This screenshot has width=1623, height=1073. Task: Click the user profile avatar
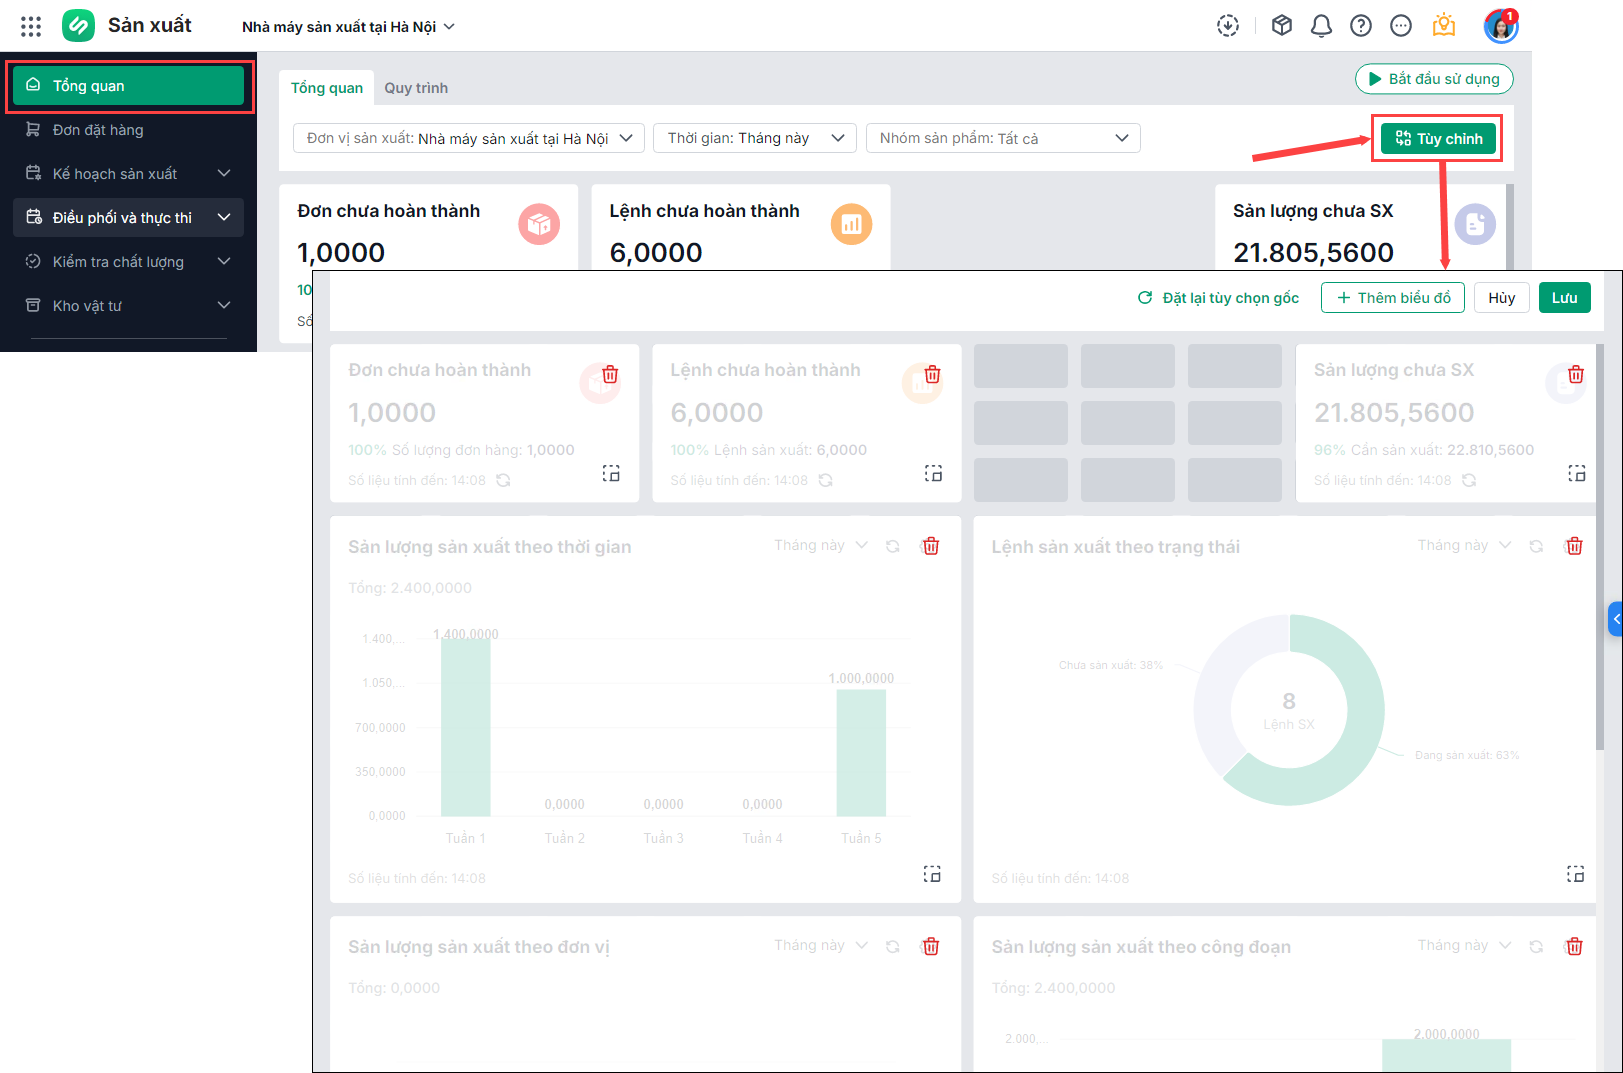point(1500,26)
